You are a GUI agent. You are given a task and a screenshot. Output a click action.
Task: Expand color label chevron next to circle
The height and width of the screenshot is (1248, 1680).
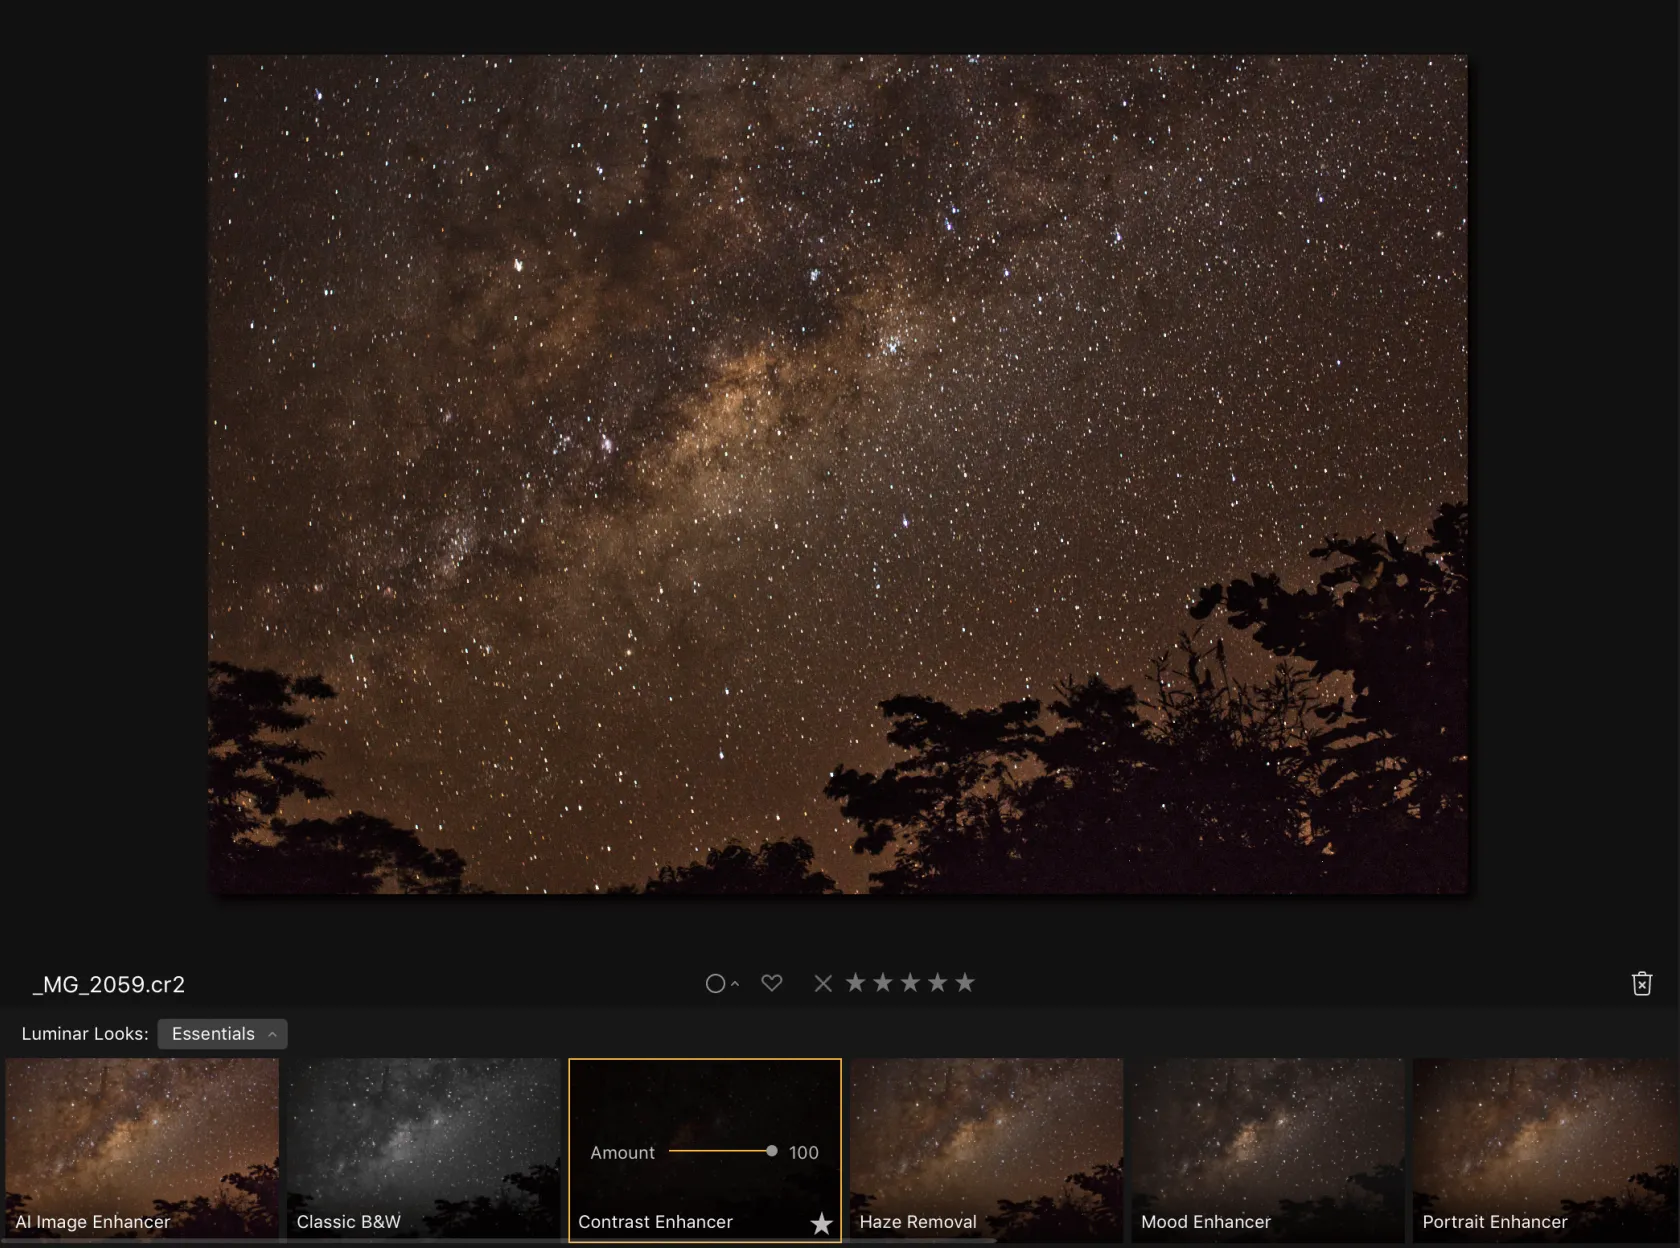[x=735, y=985]
